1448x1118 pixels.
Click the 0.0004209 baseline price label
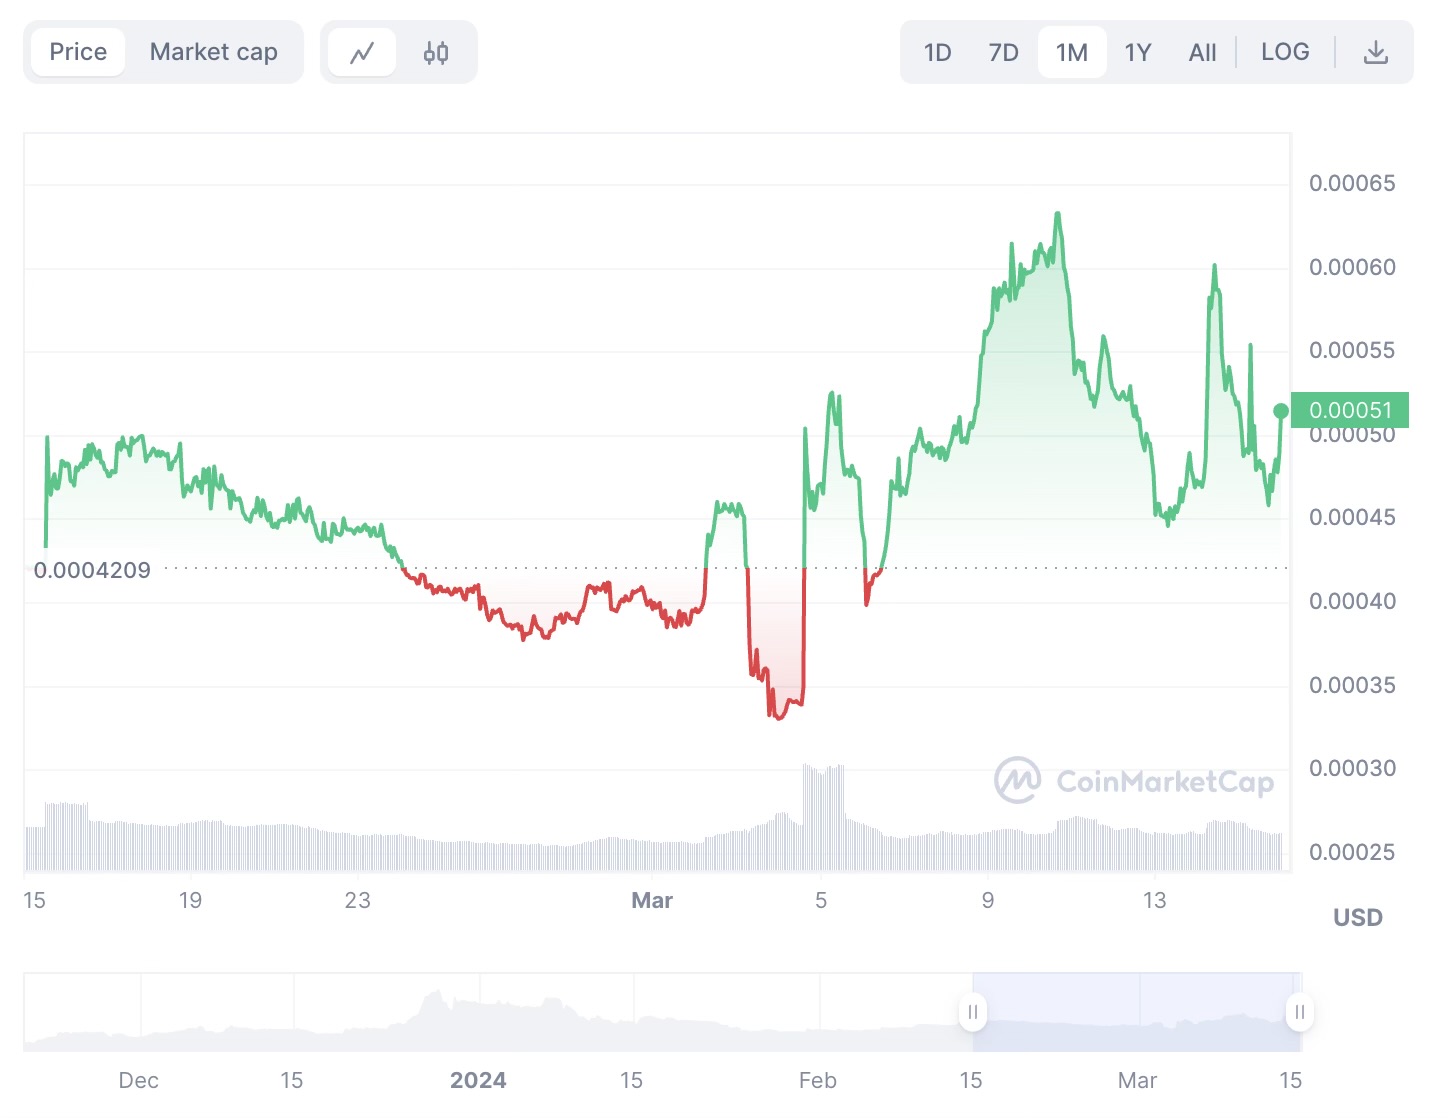pyautogui.click(x=92, y=570)
